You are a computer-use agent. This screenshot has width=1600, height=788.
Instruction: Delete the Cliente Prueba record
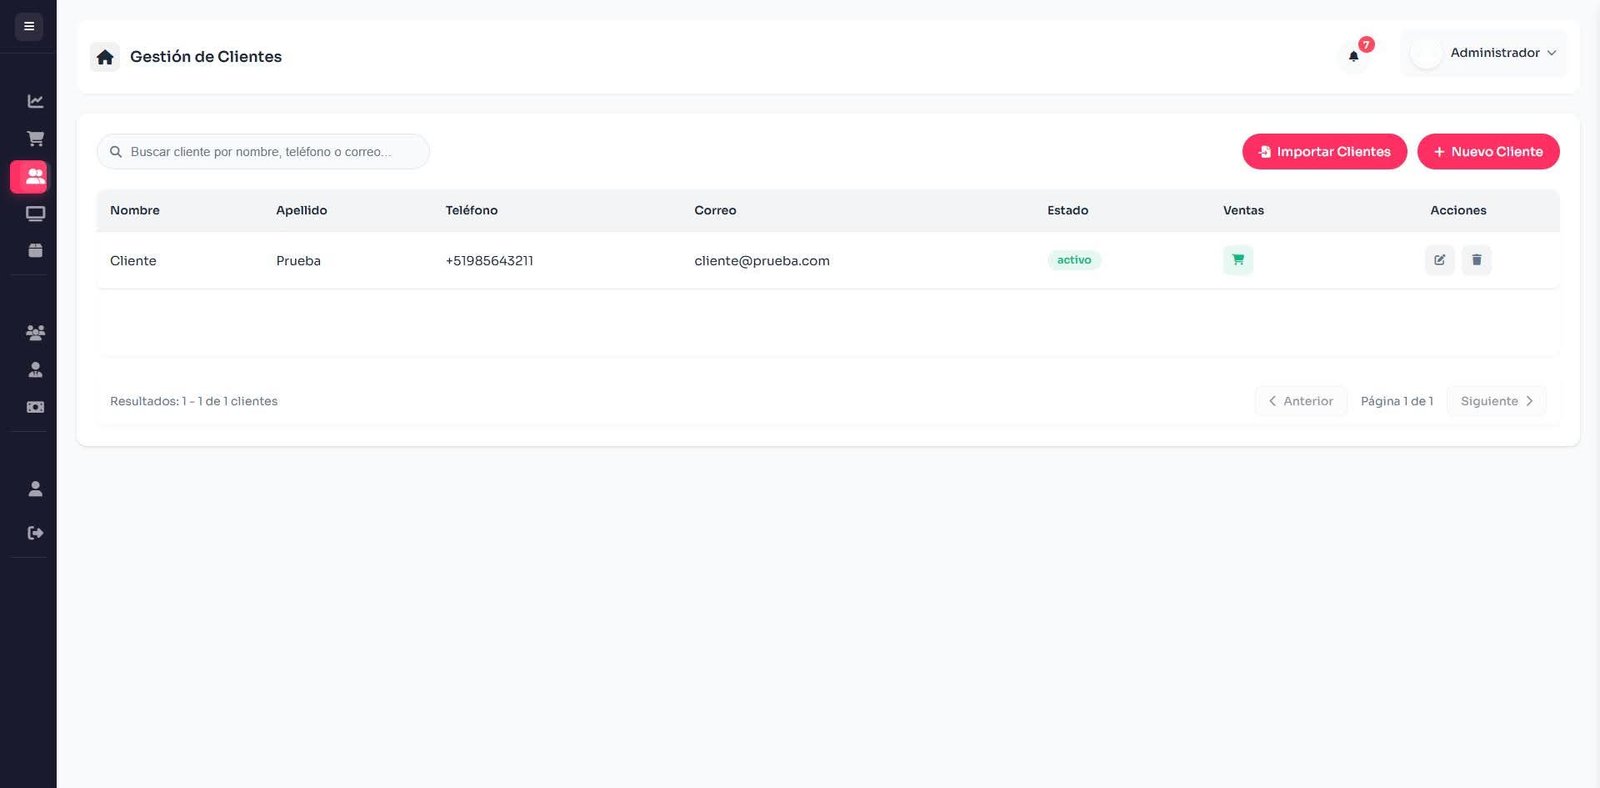1476,260
